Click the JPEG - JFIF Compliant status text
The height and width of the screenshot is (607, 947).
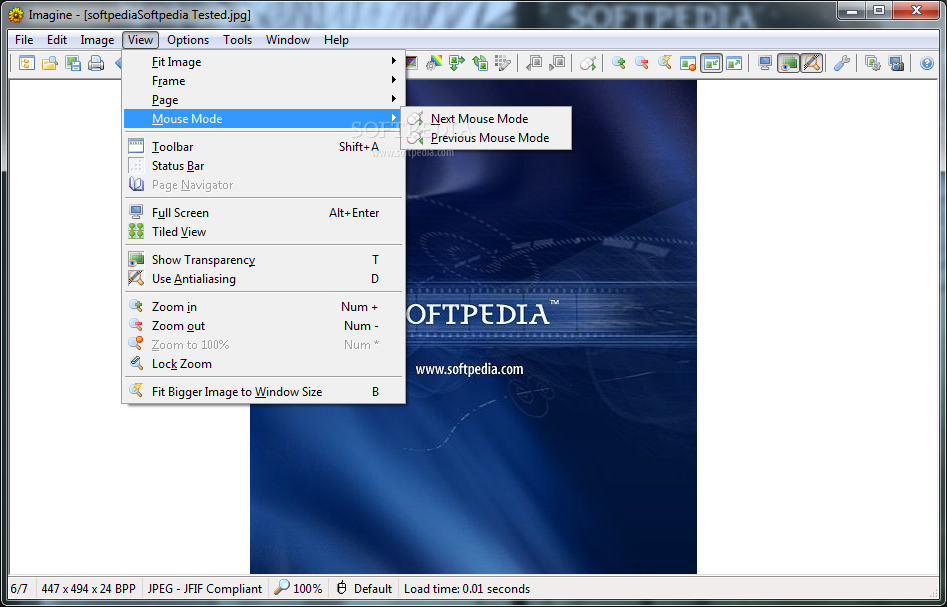[205, 588]
